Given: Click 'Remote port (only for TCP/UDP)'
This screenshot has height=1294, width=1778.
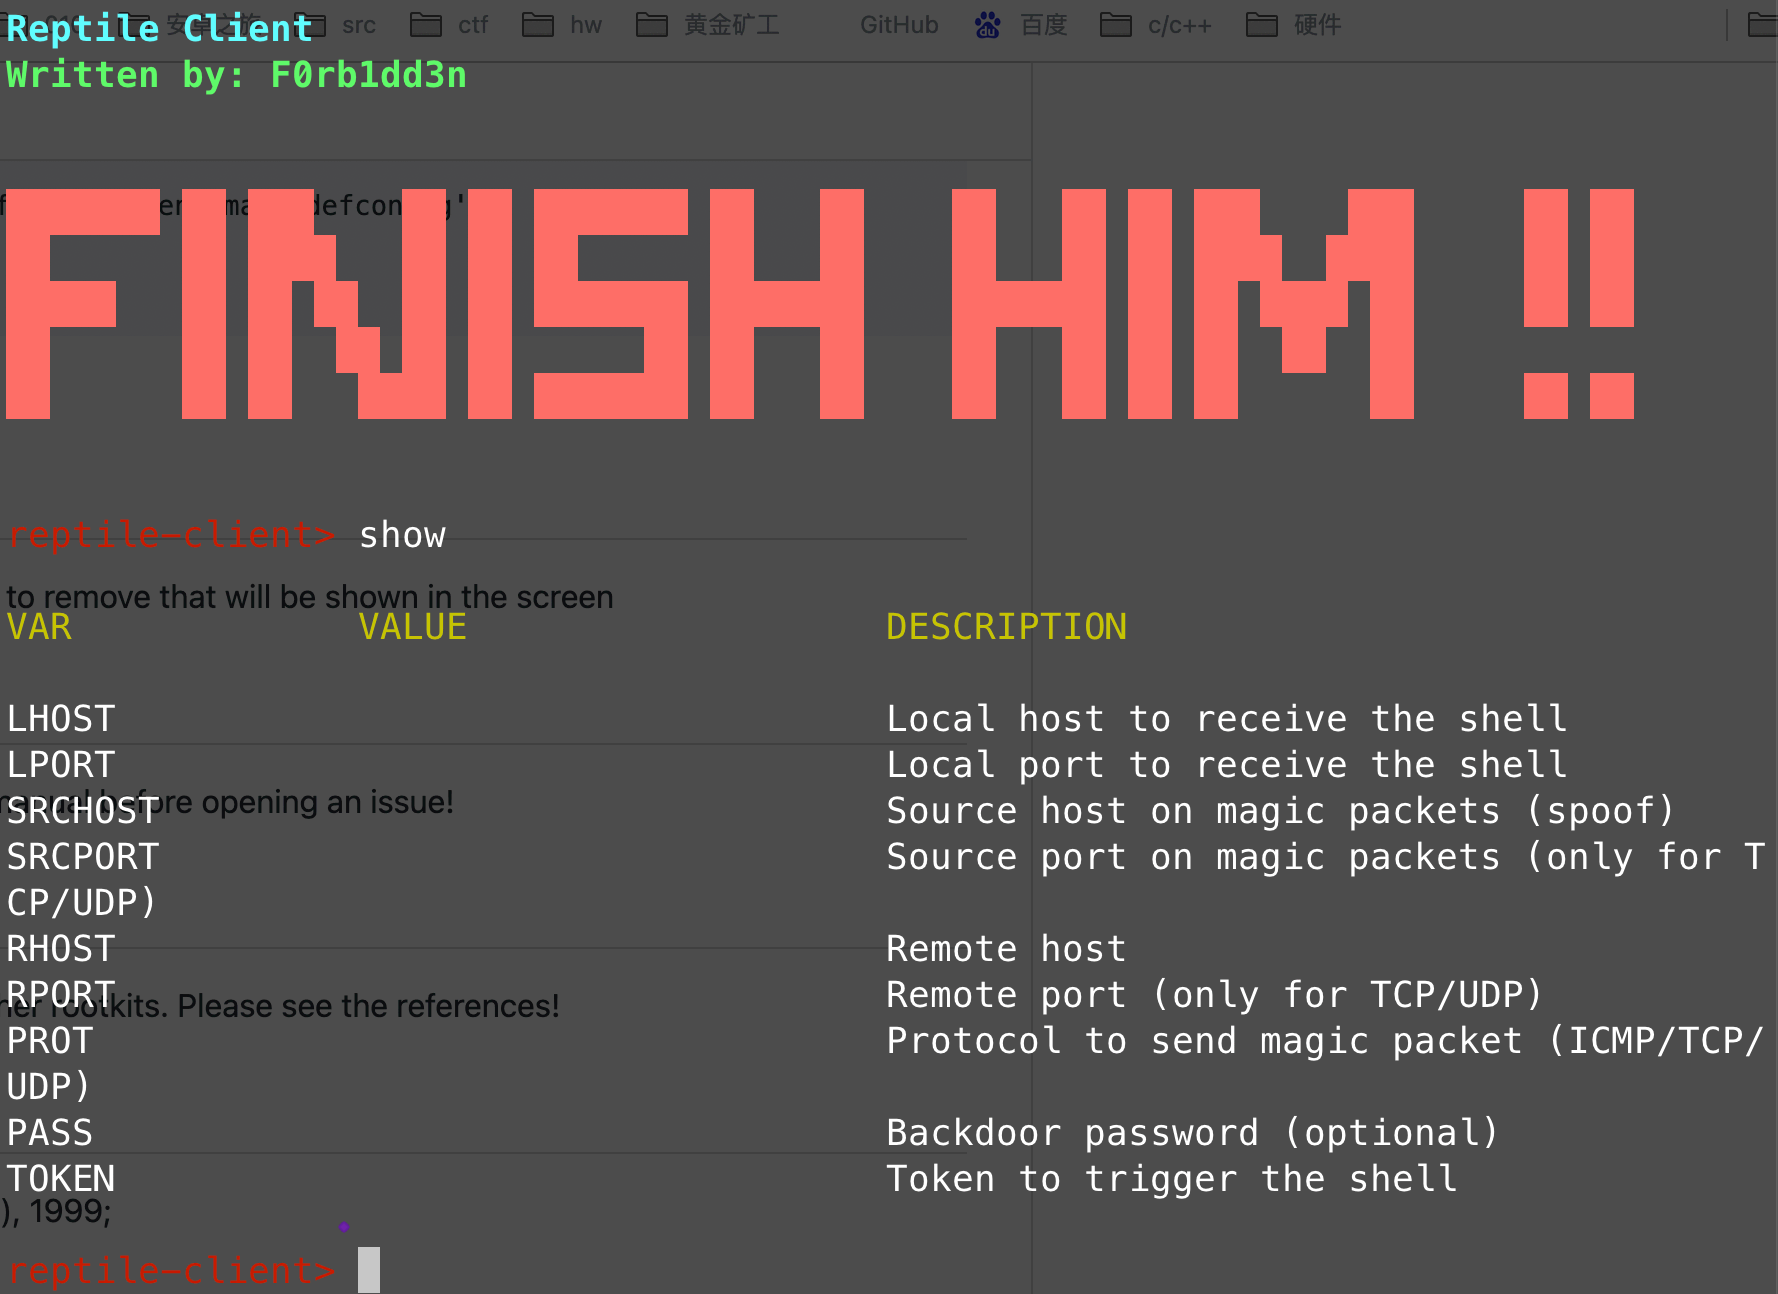Looking at the screenshot, I should 1215,995.
